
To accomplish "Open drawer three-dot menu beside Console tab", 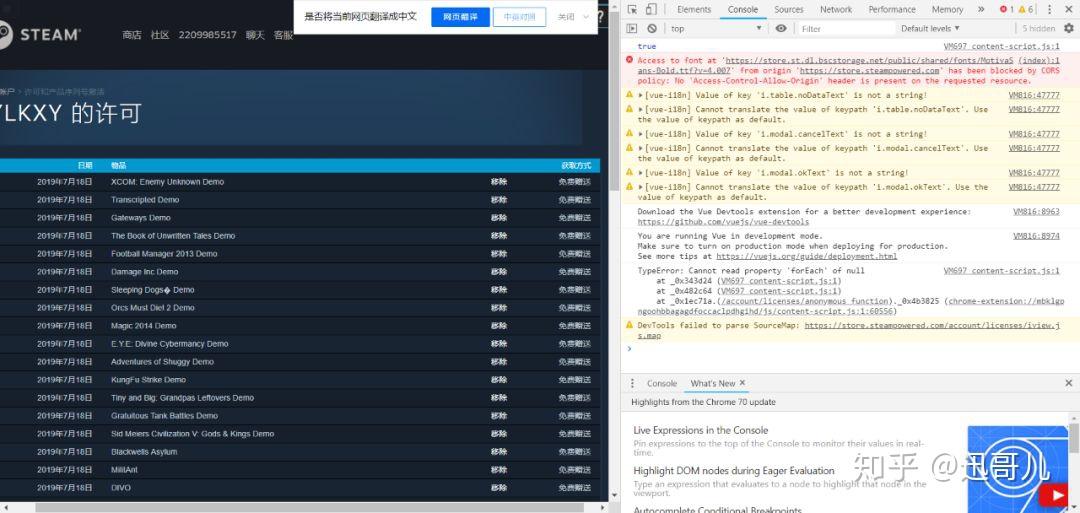I will [632, 384].
